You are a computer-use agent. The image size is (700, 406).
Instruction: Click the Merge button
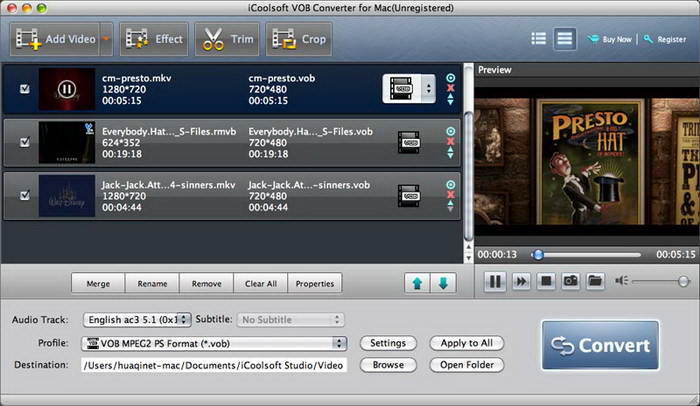(x=98, y=284)
